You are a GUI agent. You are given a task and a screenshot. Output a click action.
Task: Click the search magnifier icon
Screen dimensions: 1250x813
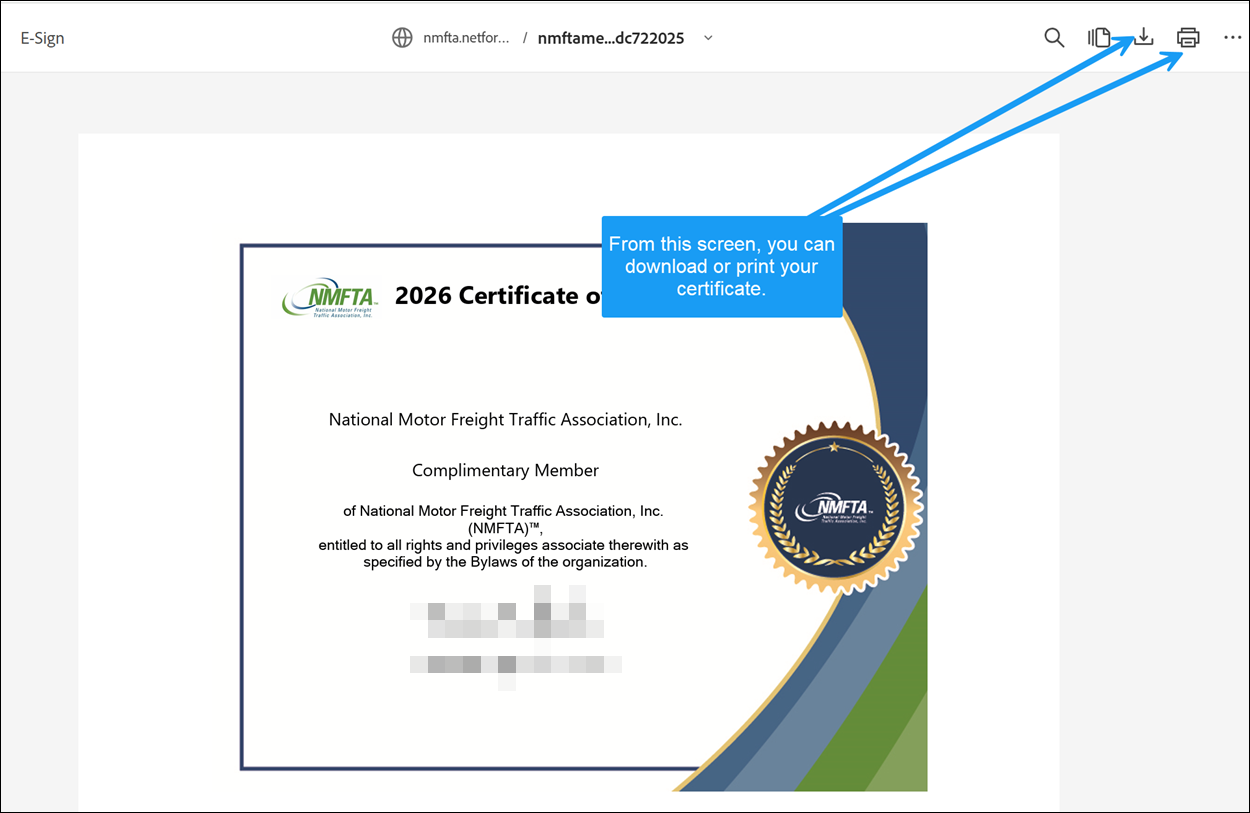coord(1054,38)
